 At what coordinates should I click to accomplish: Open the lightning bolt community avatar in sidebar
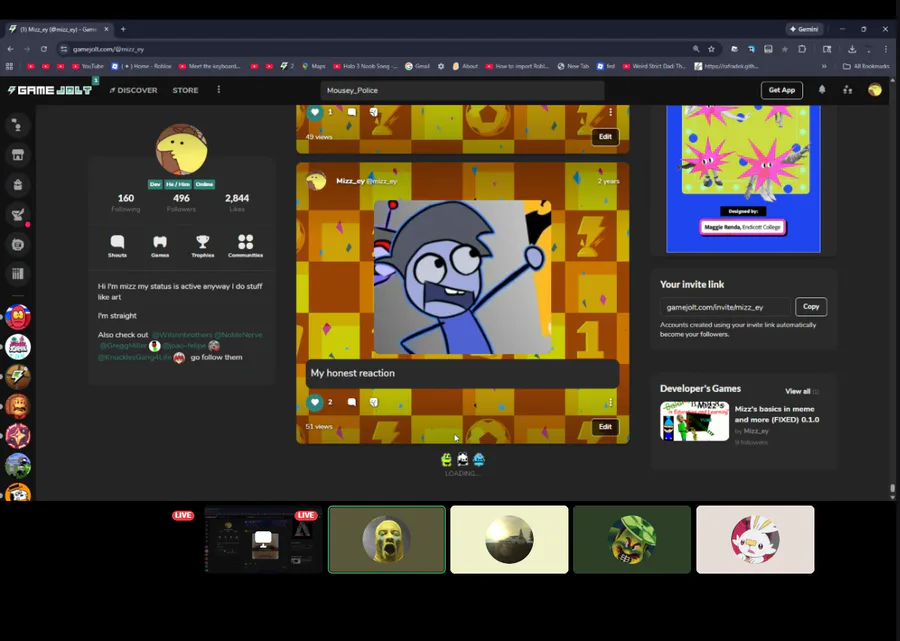(x=18, y=376)
